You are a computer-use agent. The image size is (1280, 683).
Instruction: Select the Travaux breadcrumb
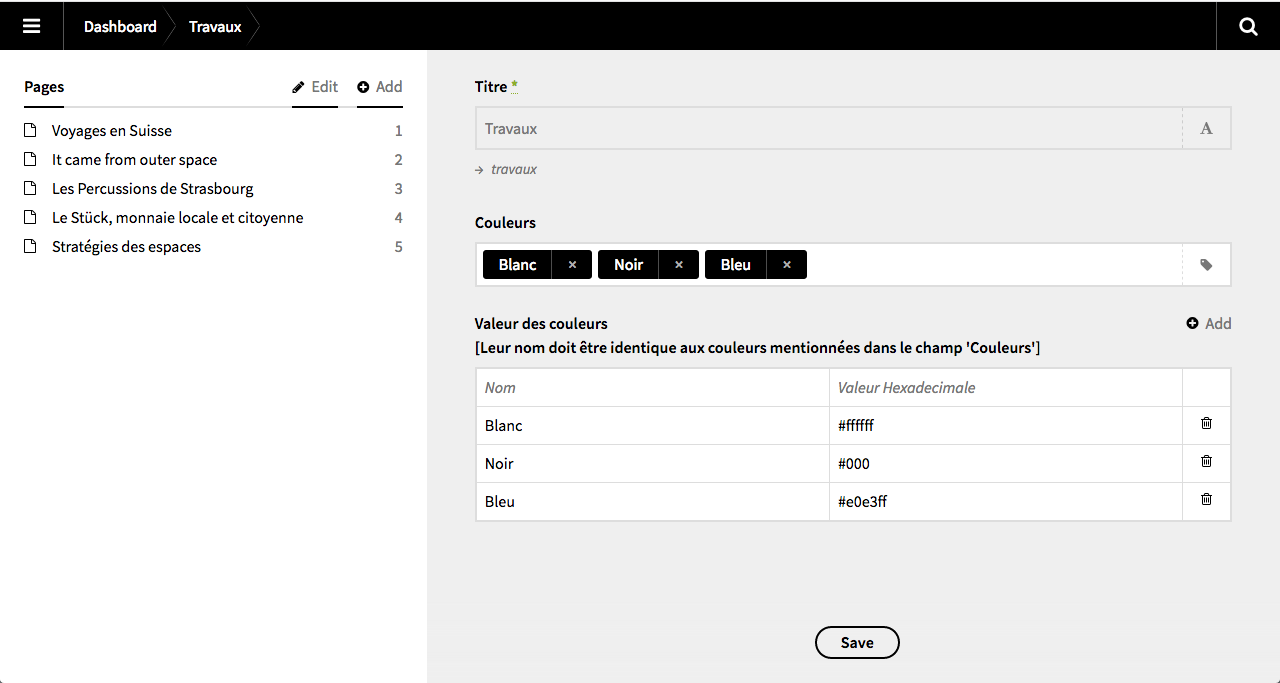coord(215,27)
